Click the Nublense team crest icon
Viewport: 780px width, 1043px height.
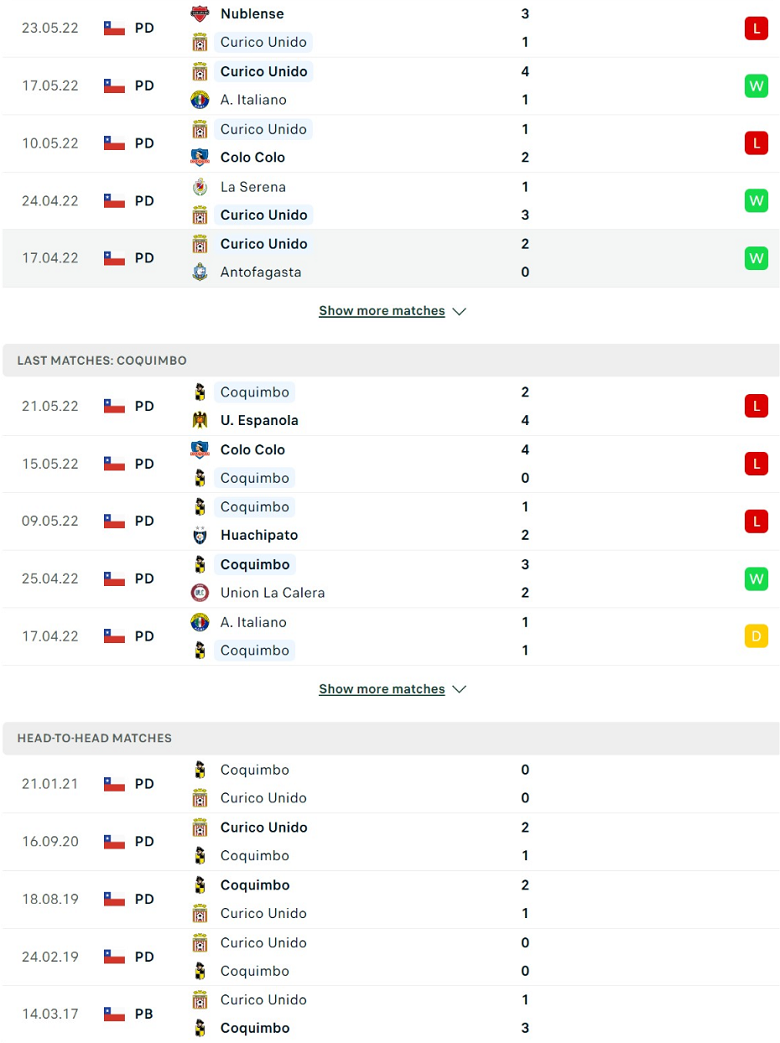tap(199, 13)
